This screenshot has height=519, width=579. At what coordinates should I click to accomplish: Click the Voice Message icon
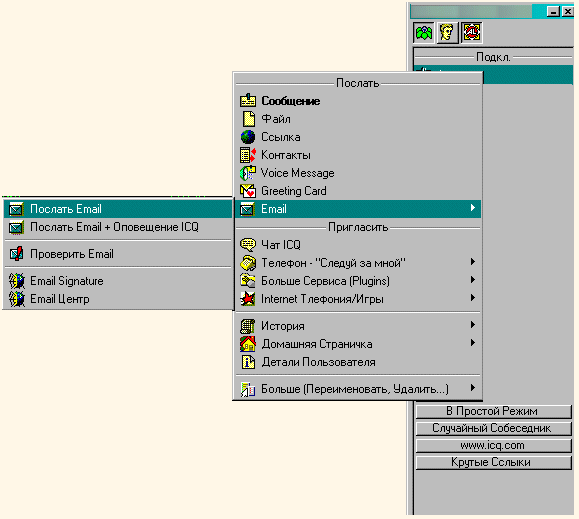click(248, 173)
